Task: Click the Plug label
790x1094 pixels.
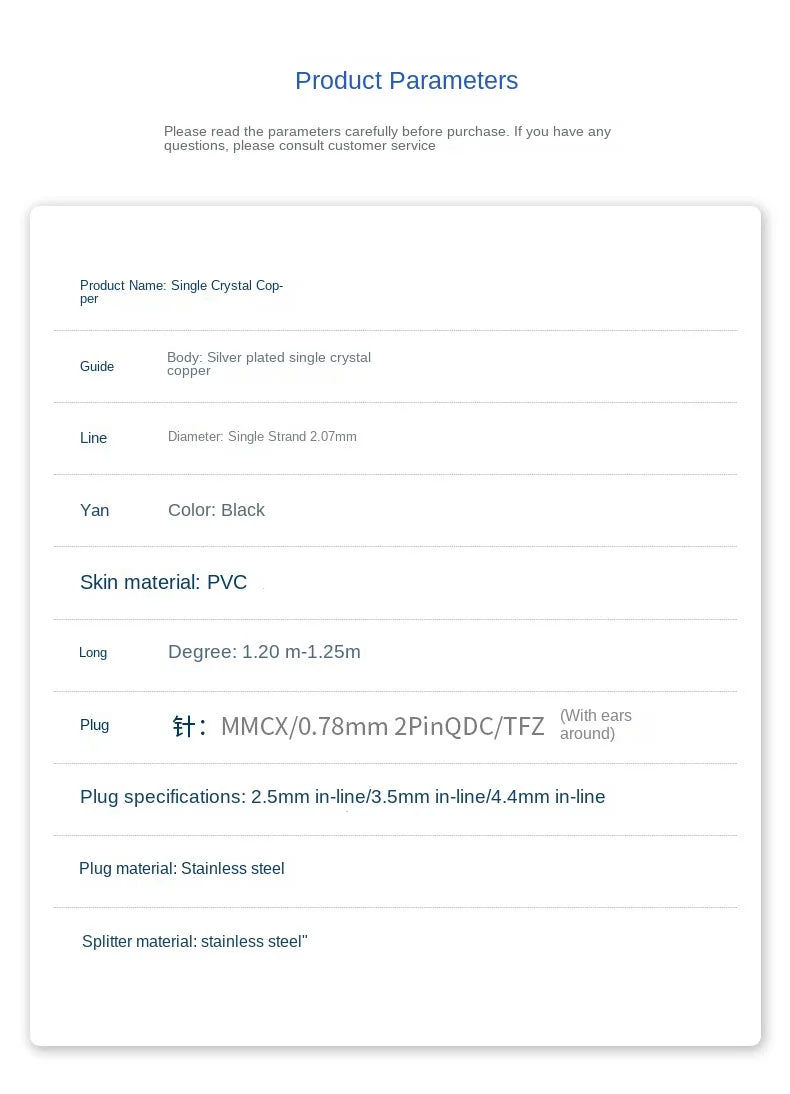Action: [x=95, y=725]
